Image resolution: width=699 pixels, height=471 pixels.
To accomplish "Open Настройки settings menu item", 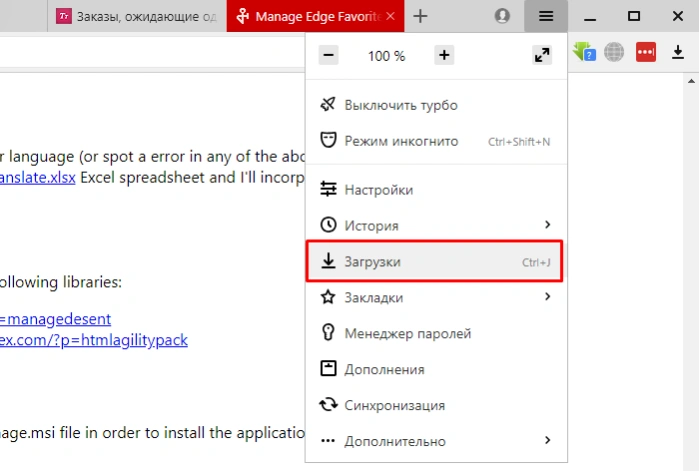I will tap(436, 190).
